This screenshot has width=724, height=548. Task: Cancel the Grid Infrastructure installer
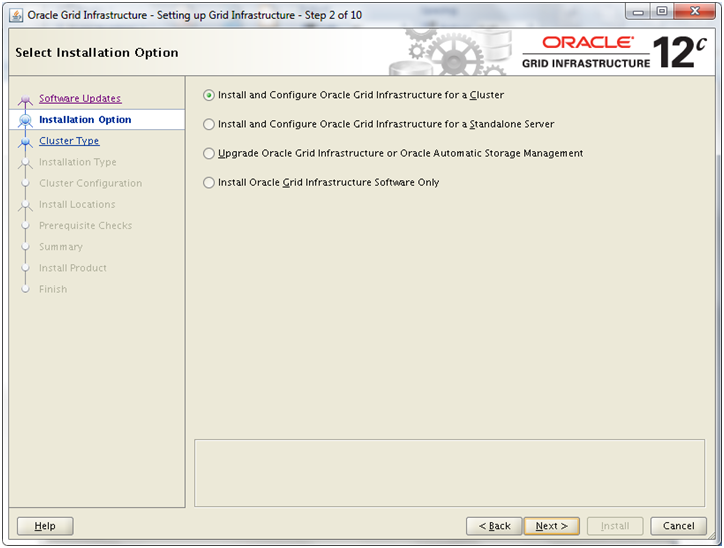coord(678,526)
